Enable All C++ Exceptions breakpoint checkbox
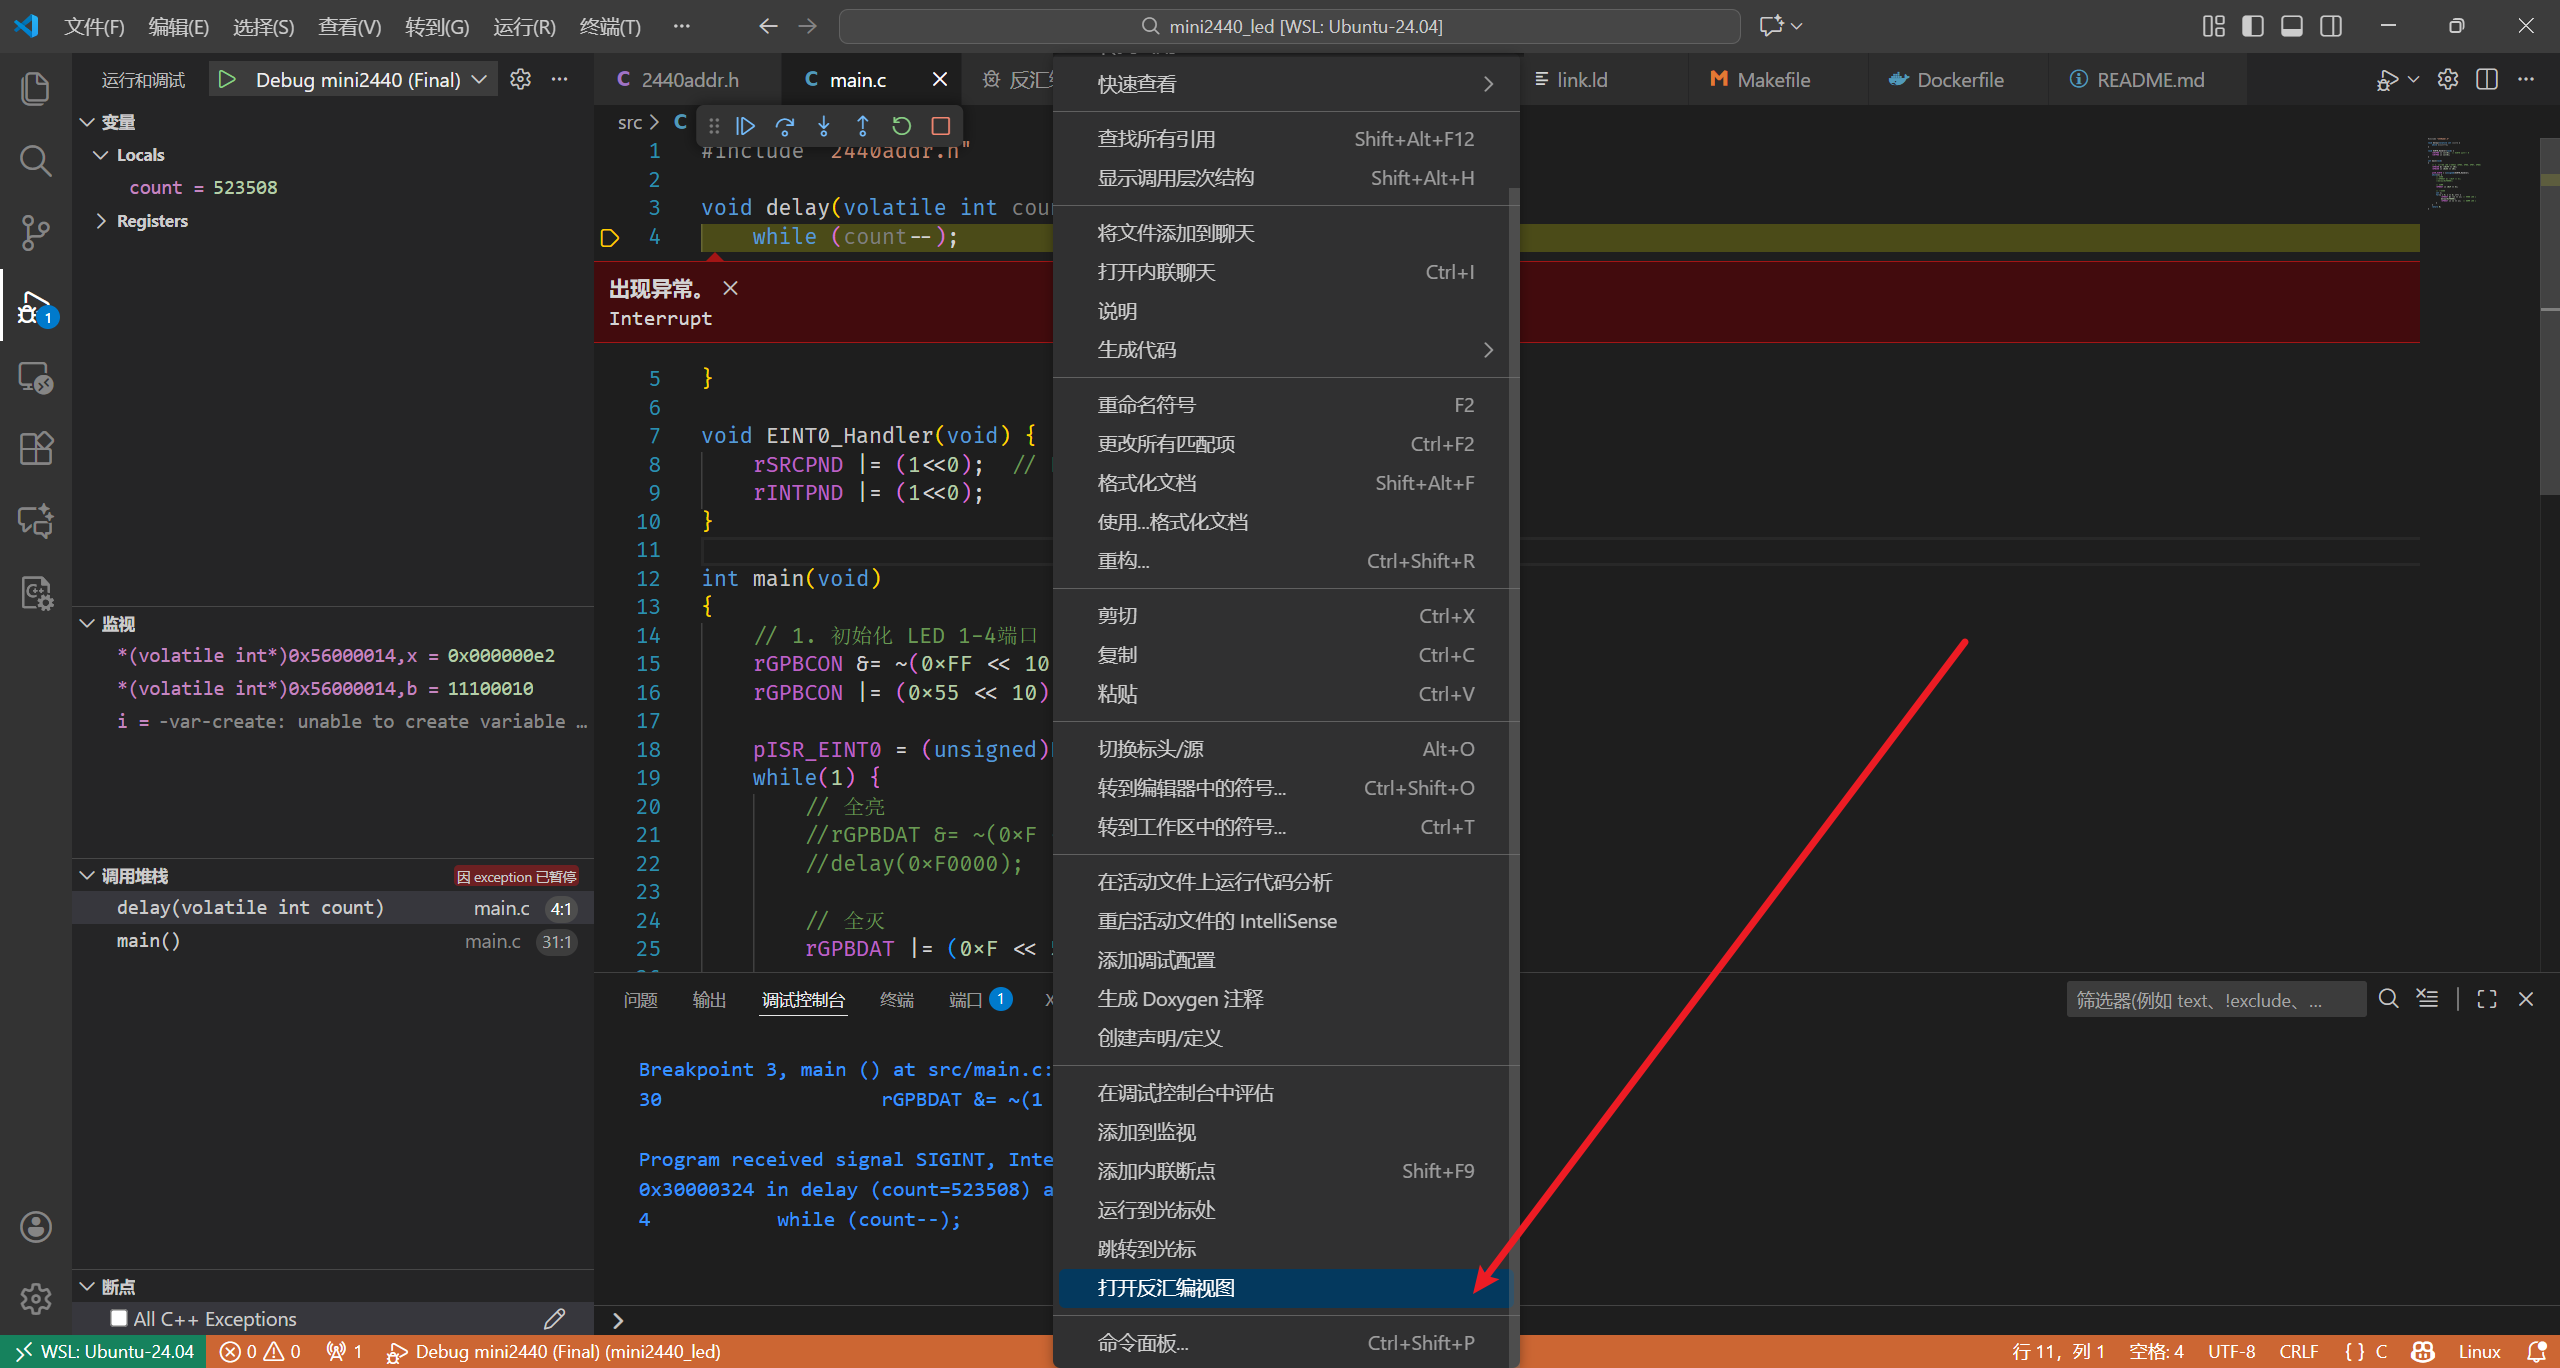Screen dimensions: 2560x1368 pyautogui.click(x=119, y=1318)
